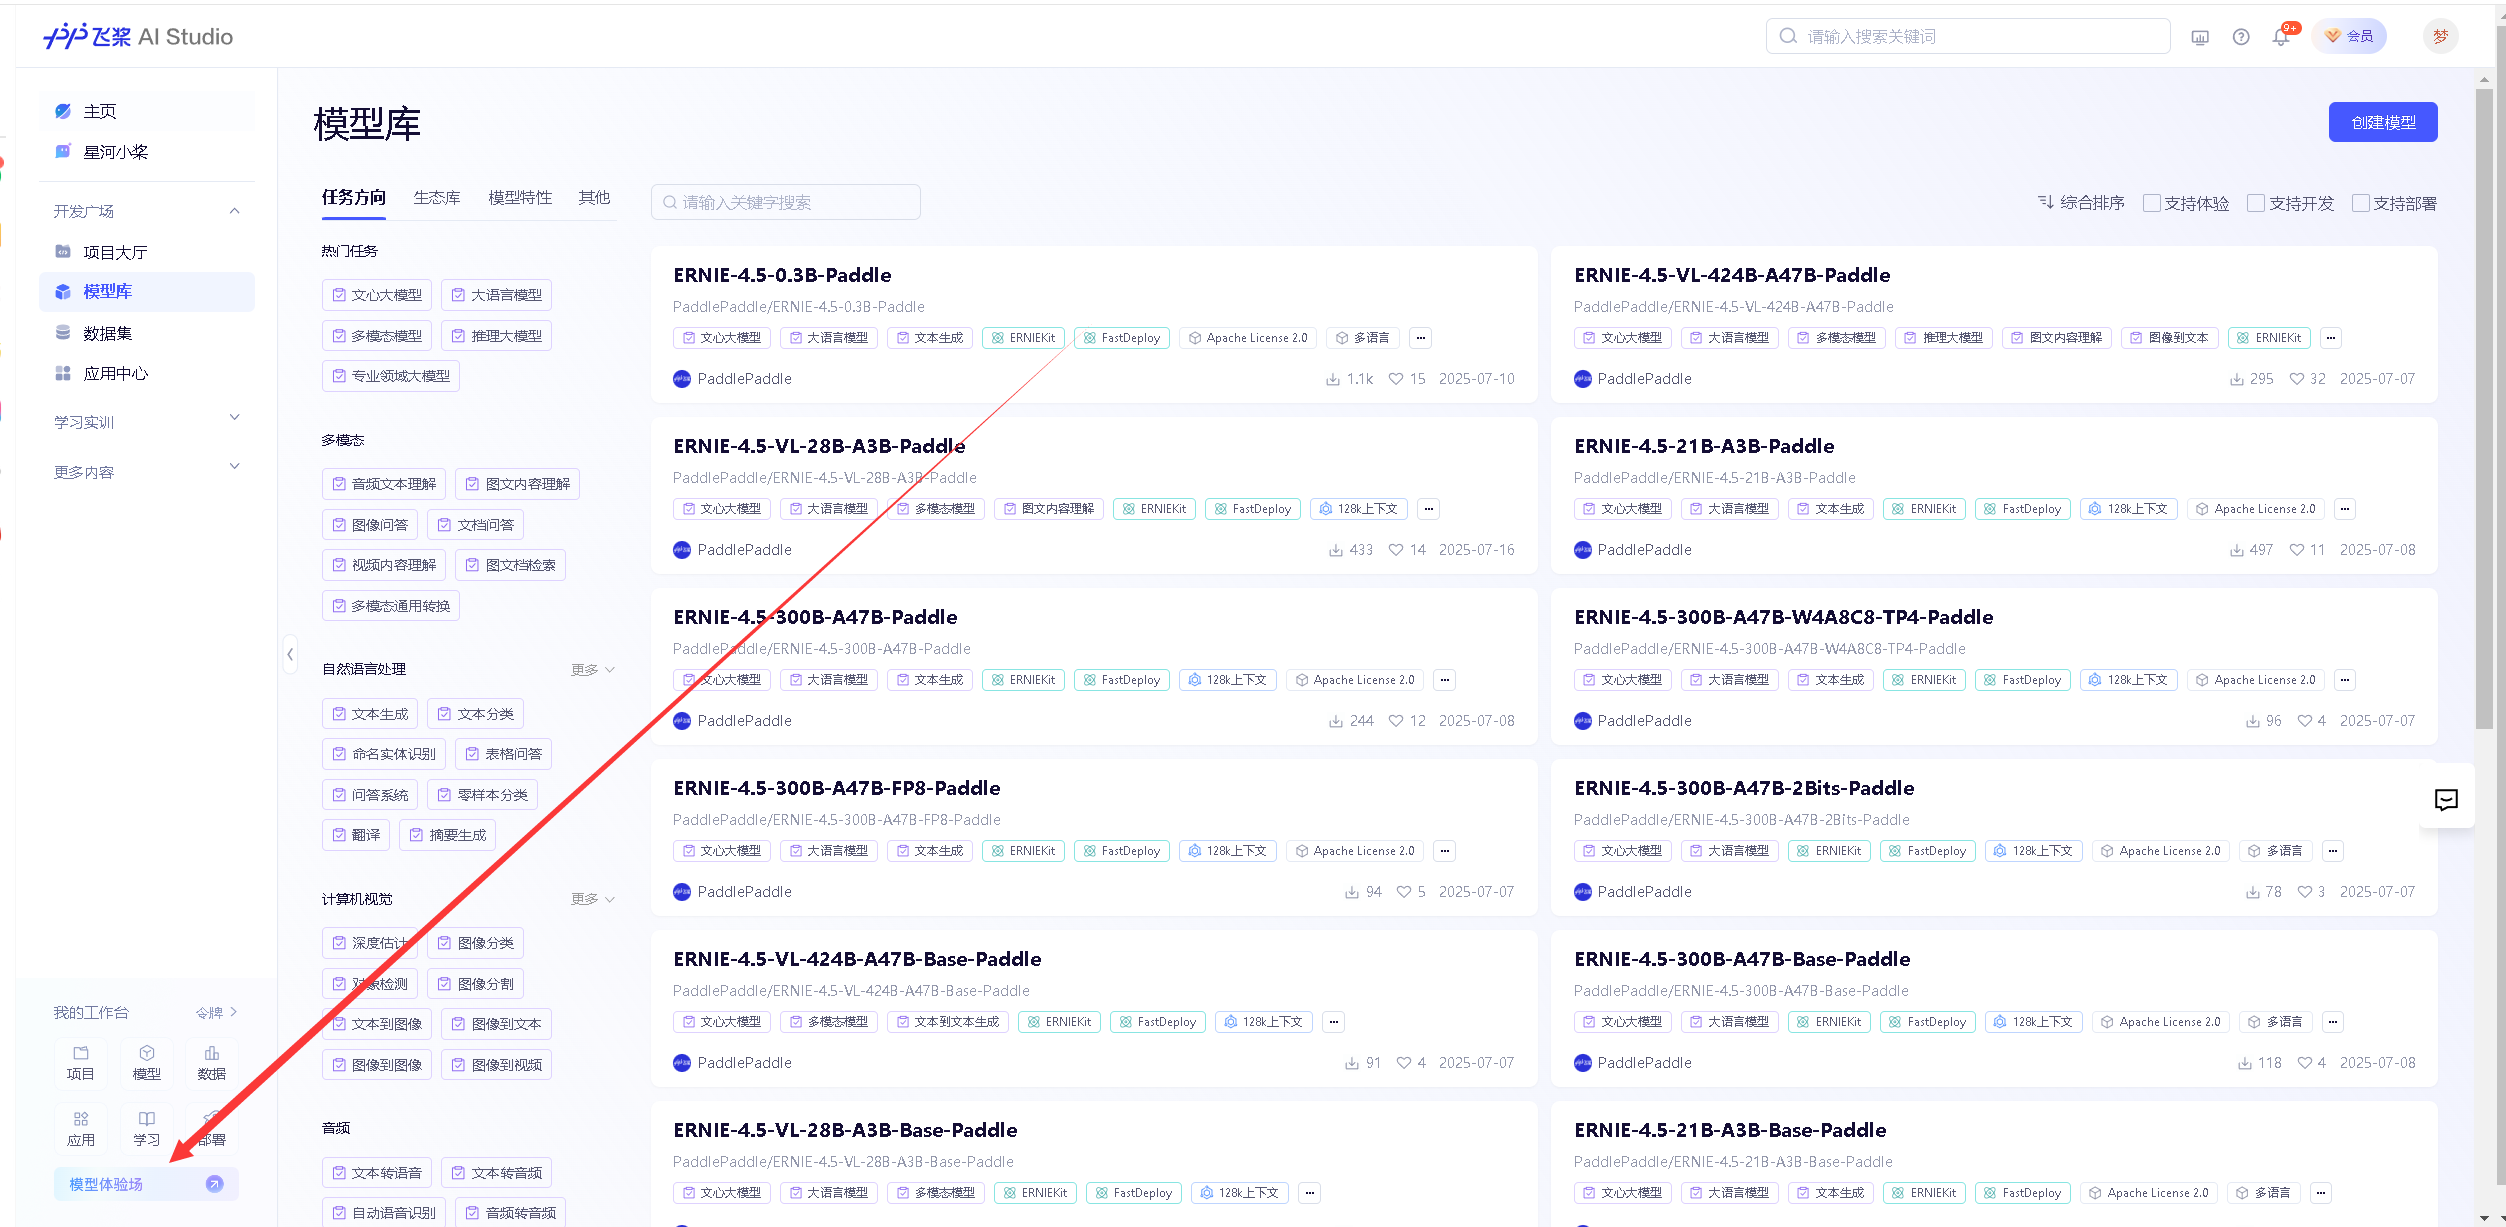Enable the 支持开发 checkbox
This screenshot has height=1227, width=2506.
pyautogui.click(x=2256, y=203)
